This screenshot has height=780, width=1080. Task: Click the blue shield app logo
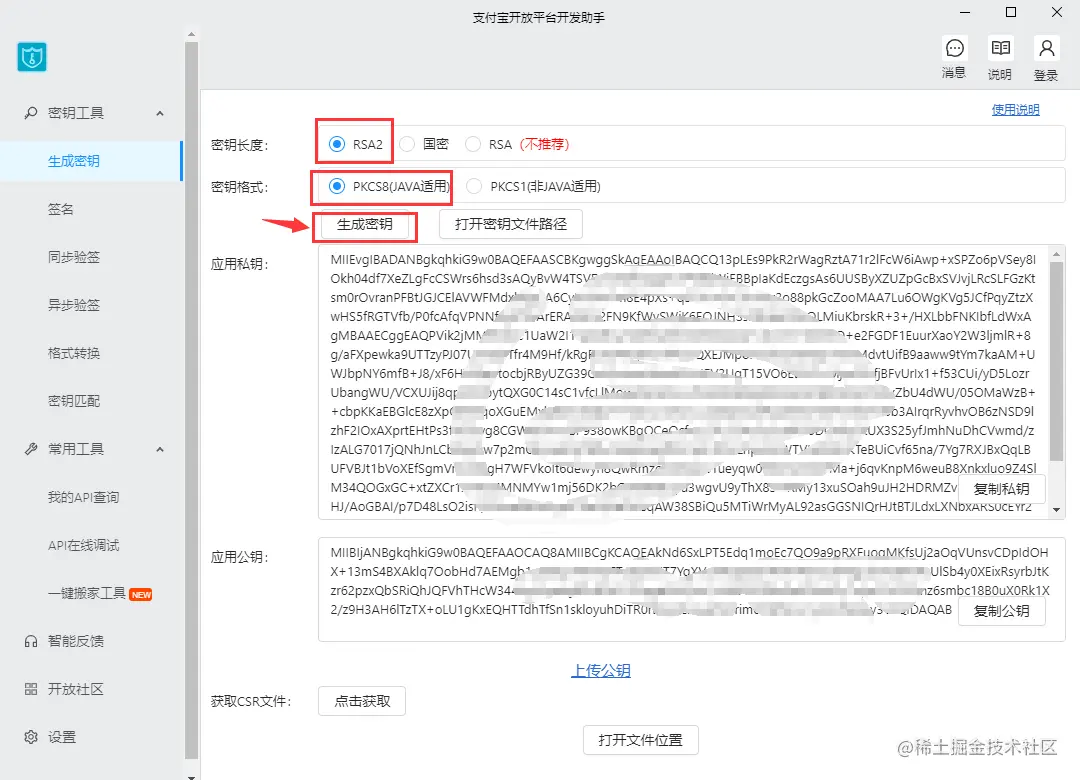32,57
